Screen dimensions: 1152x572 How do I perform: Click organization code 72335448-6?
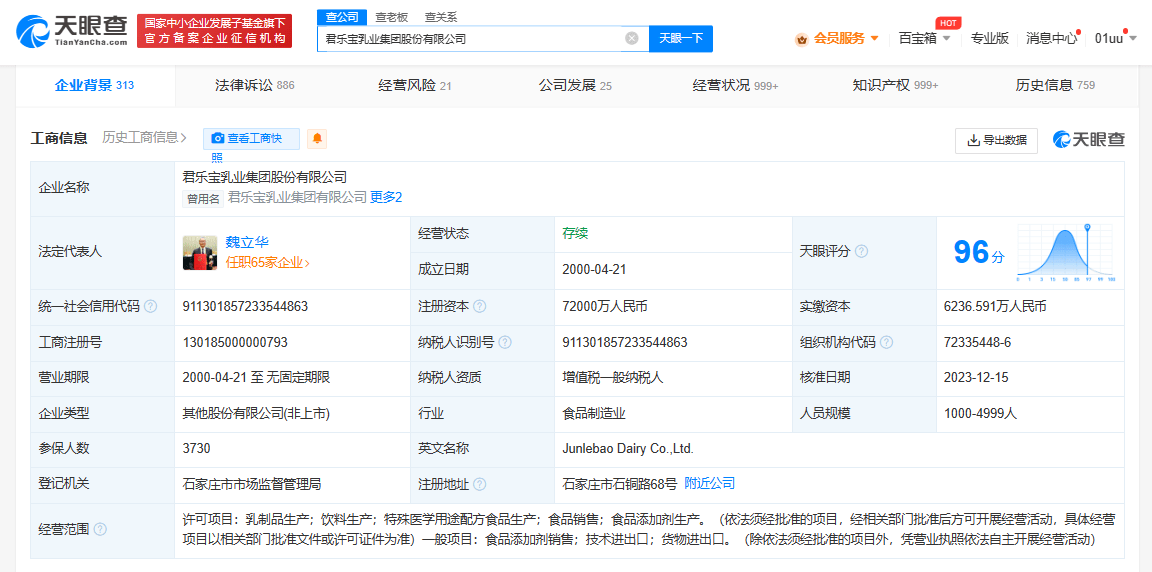(x=977, y=342)
